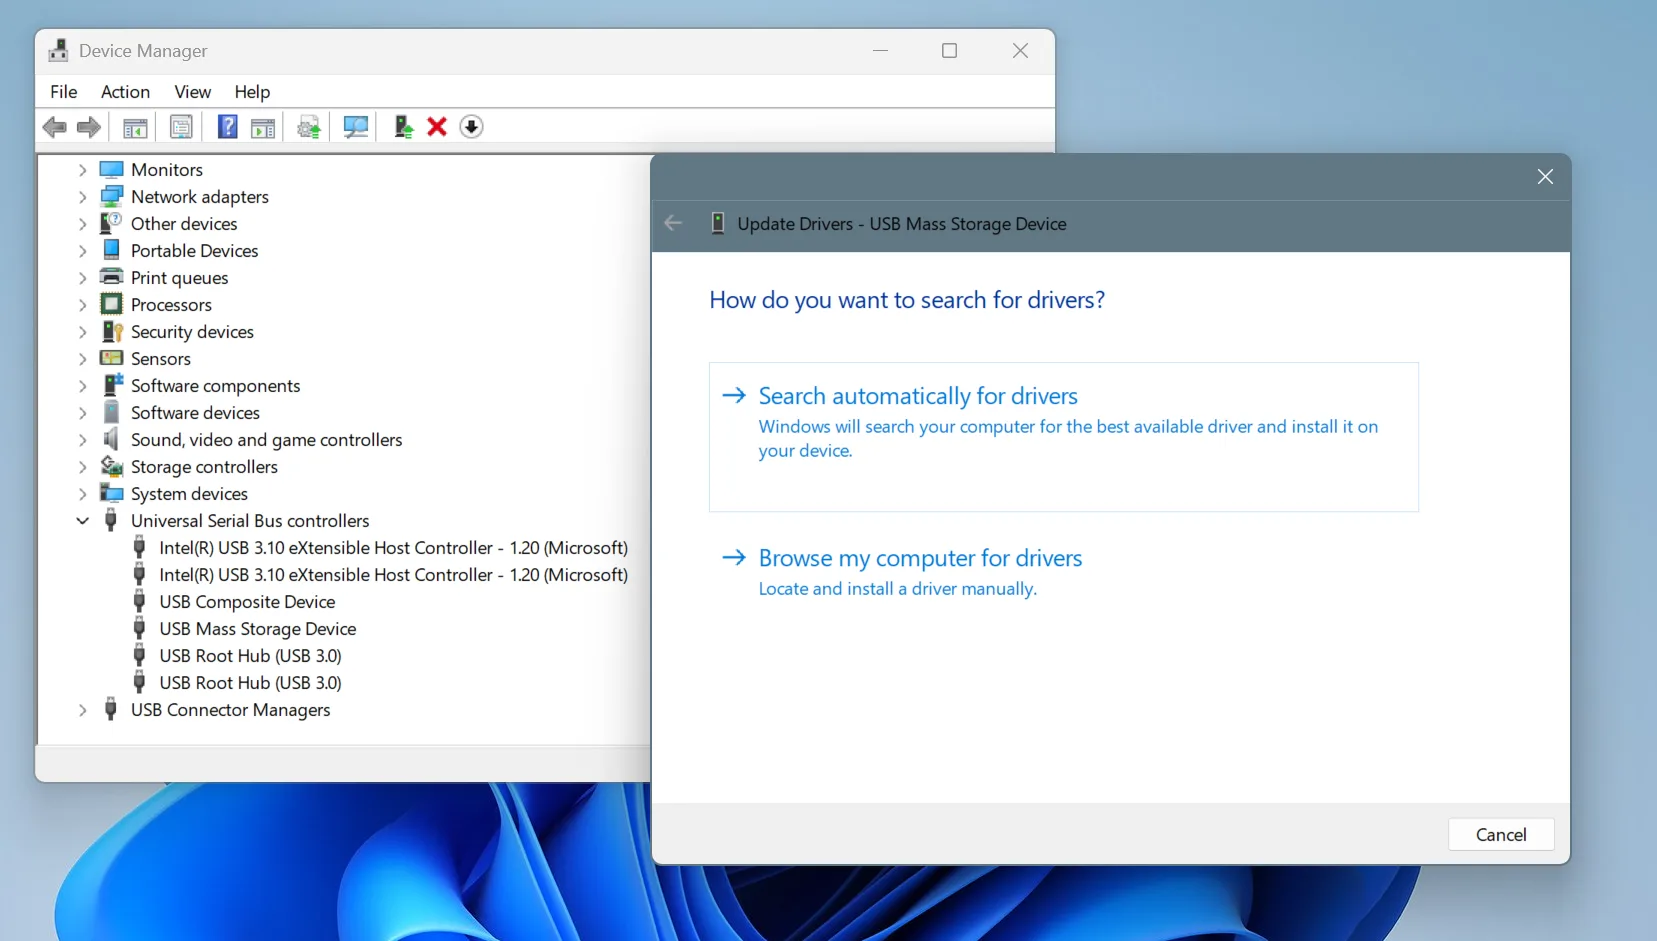Click the Other devices category icon
Image resolution: width=1657 pixels, height=941 pixels.
(112, 224)
